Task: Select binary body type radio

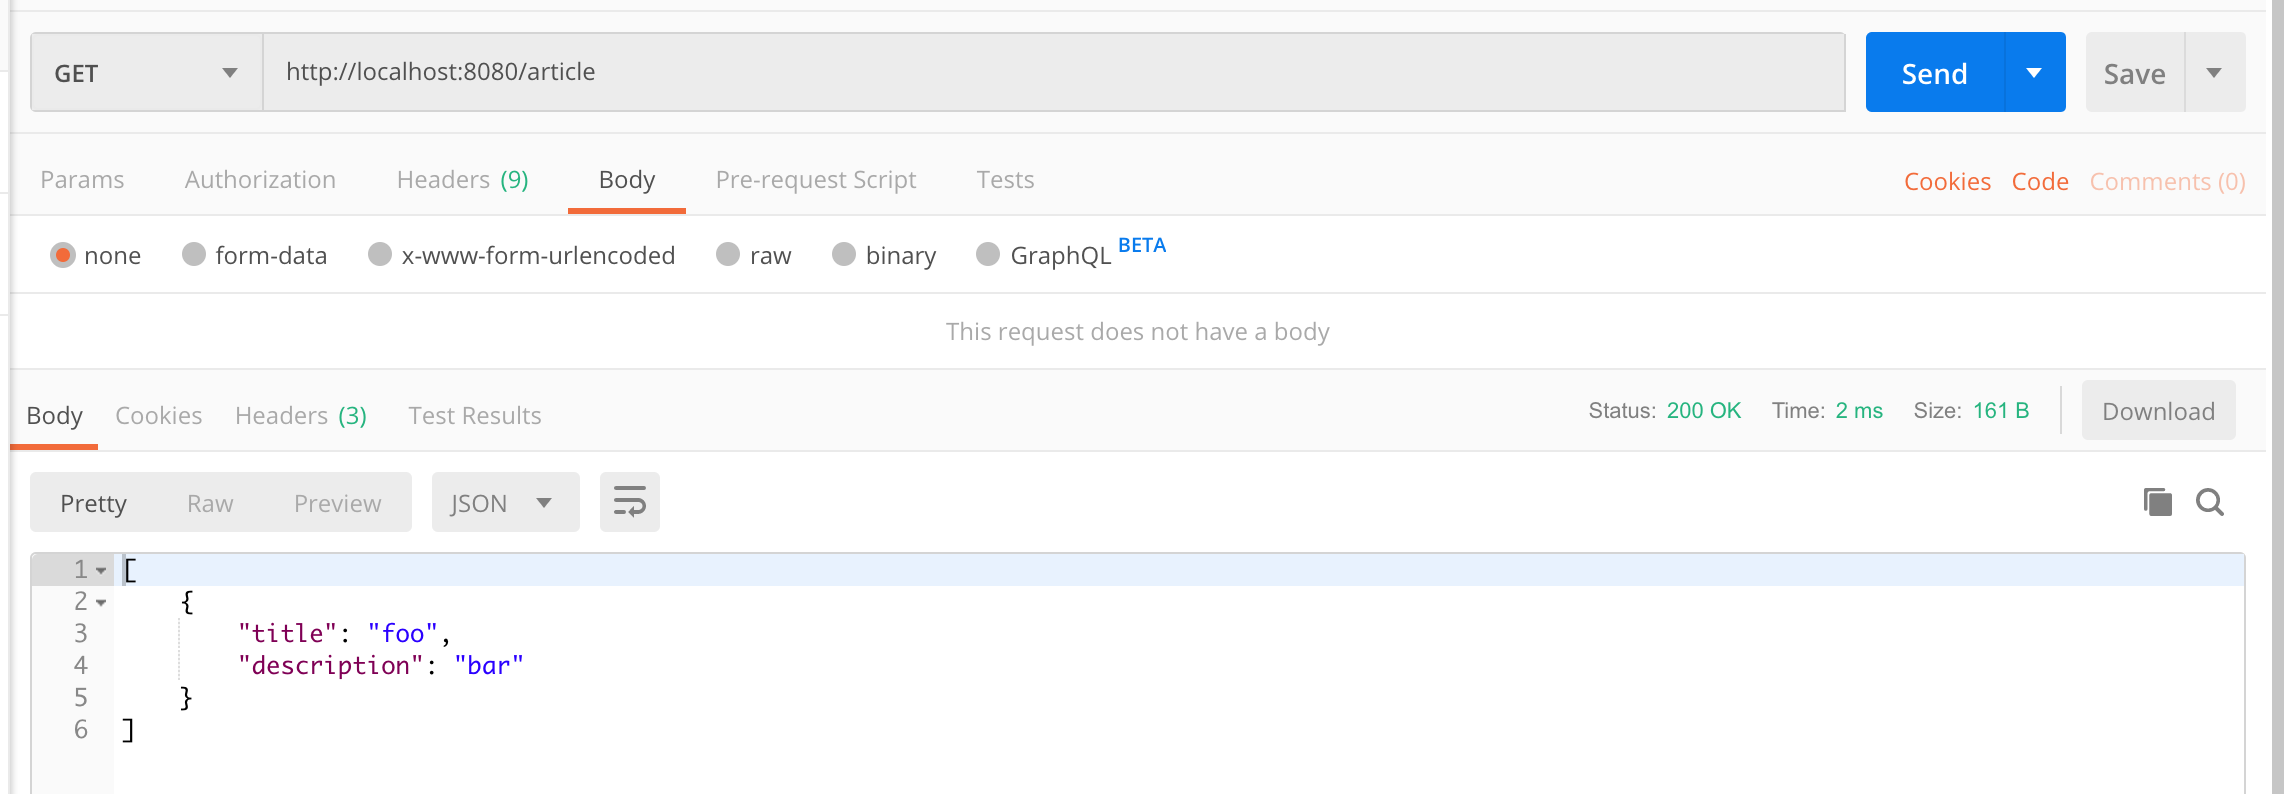Action: (844, 255)
